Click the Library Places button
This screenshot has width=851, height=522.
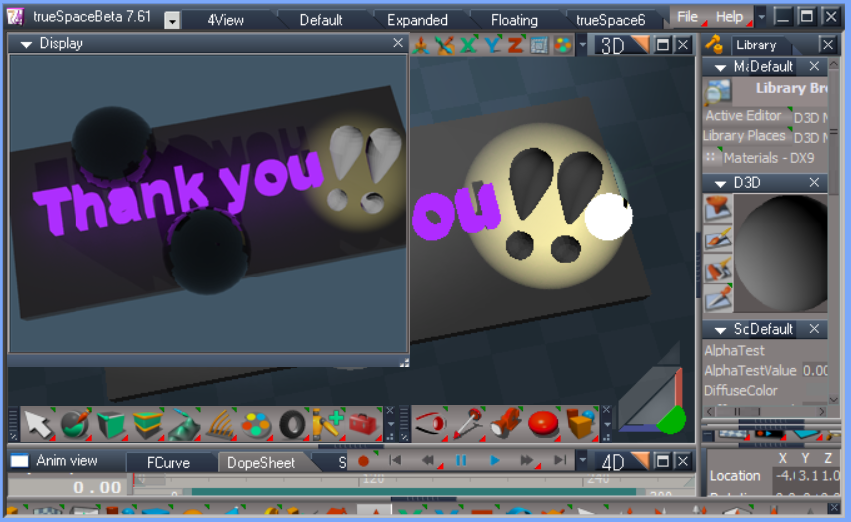tap(745, 136)
